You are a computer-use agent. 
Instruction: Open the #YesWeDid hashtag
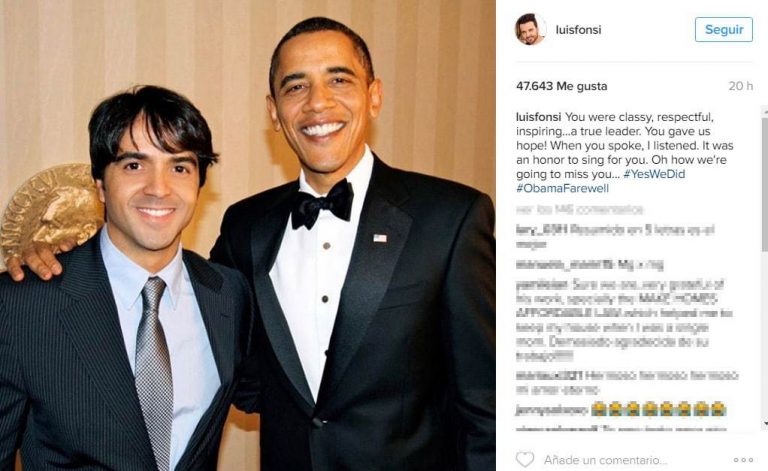pos(654,174)
